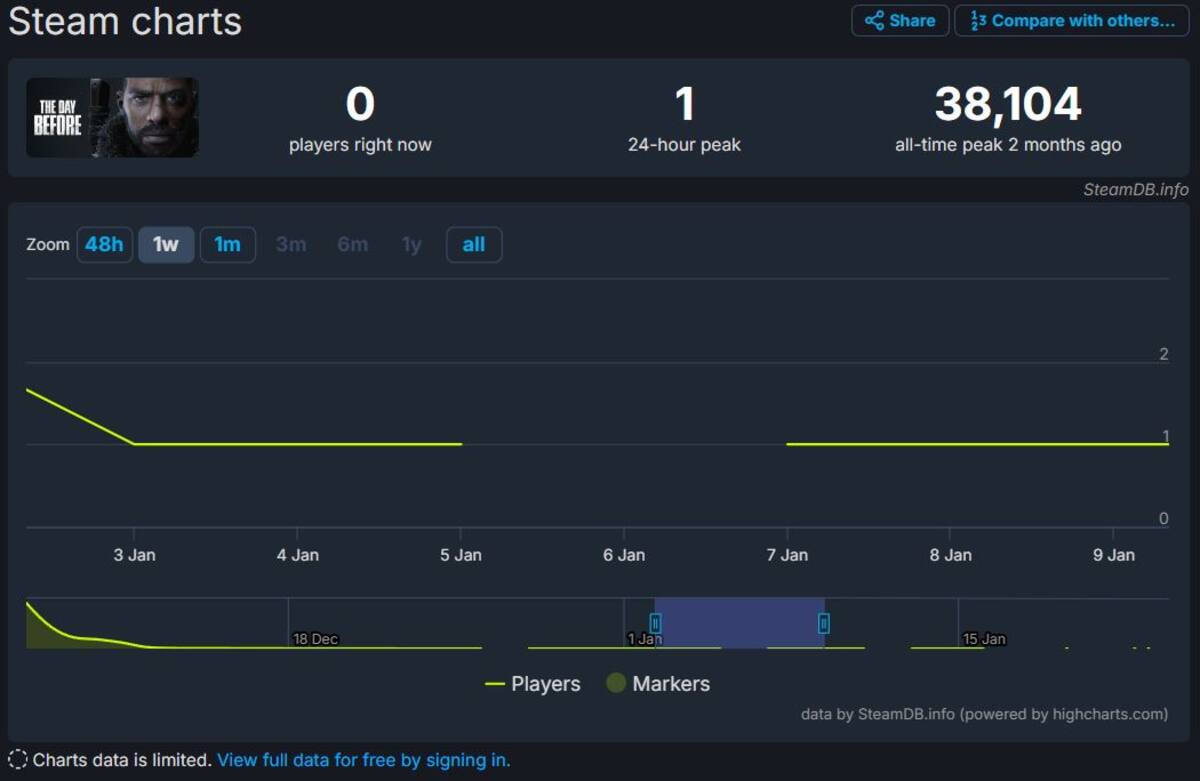Click the 7 Jan axis label
Screen dimensions: 1200x781
pos(787,555)
